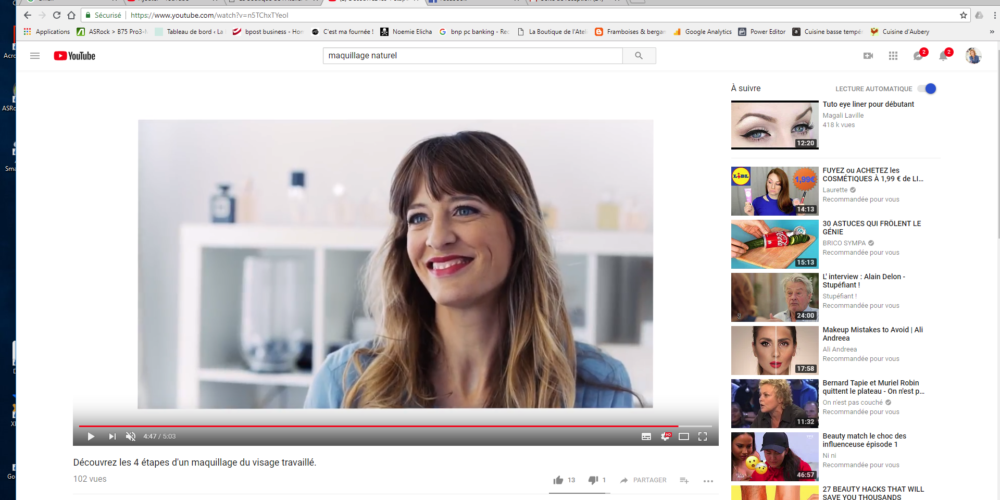Click title 'FUYEZ ou ACHETEZ les COSMÉTIQUES'
The height and width of the screenshot is (500, 1000).
pos(872,175)
